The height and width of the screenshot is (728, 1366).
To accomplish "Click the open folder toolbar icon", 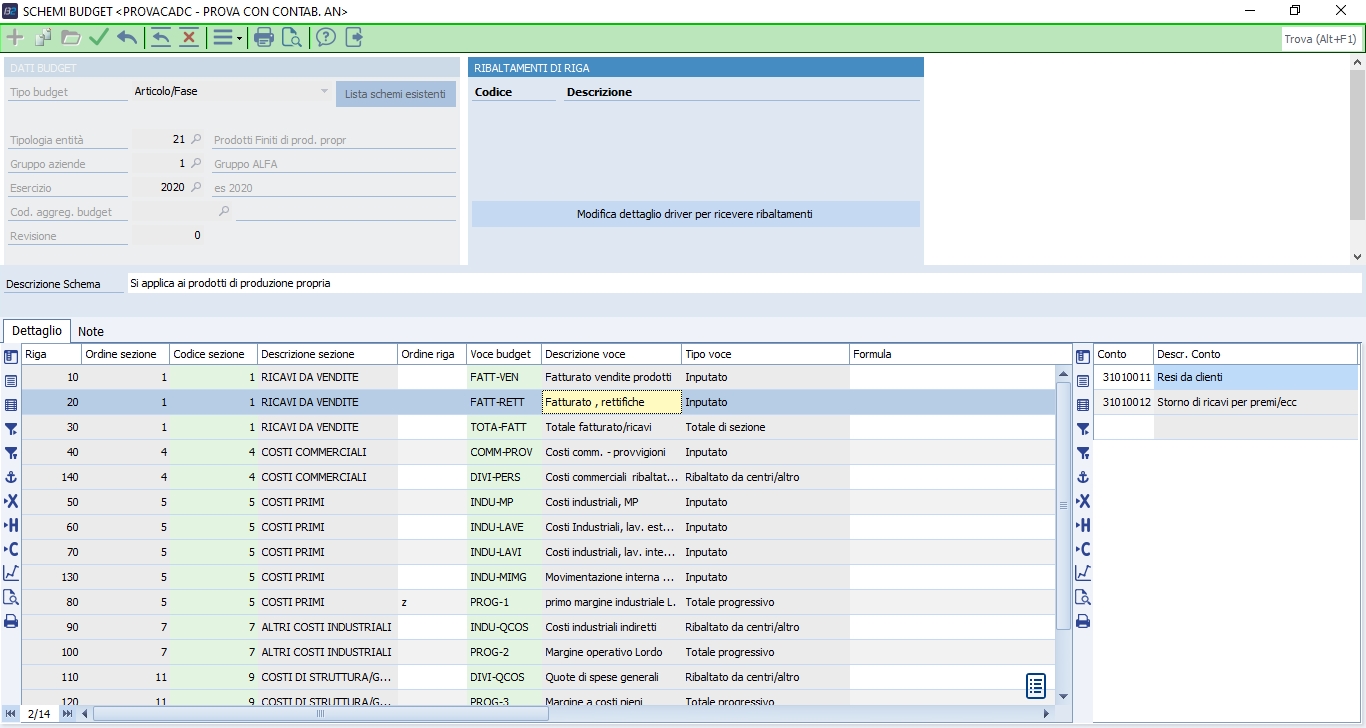I will coord(70,38).
